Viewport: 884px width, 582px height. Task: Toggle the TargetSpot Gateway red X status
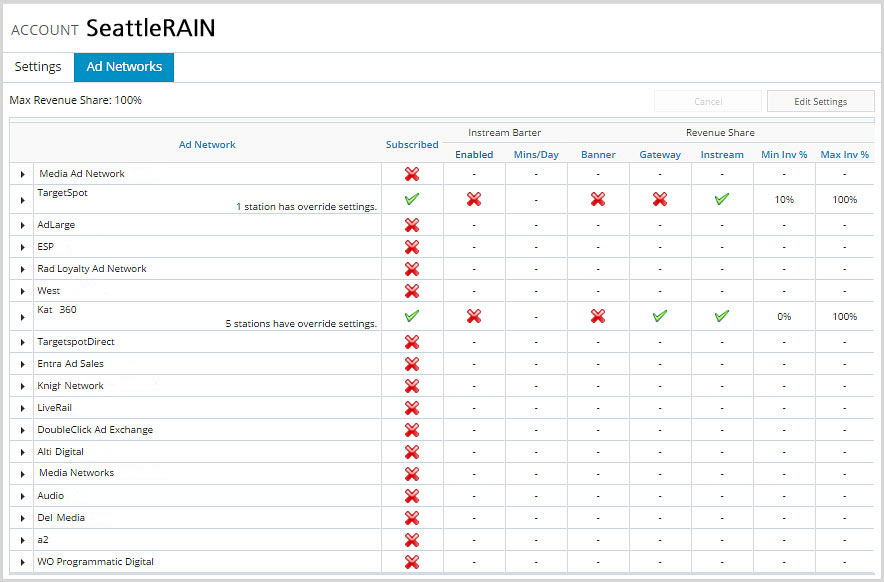coord(660,199)
